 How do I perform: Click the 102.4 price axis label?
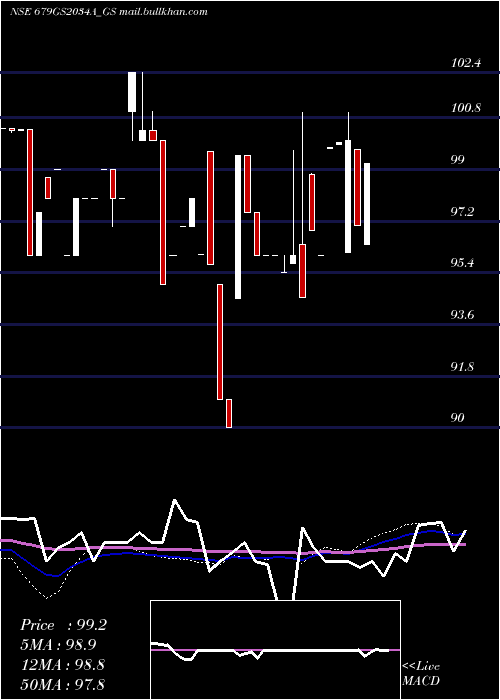(466, 62)
